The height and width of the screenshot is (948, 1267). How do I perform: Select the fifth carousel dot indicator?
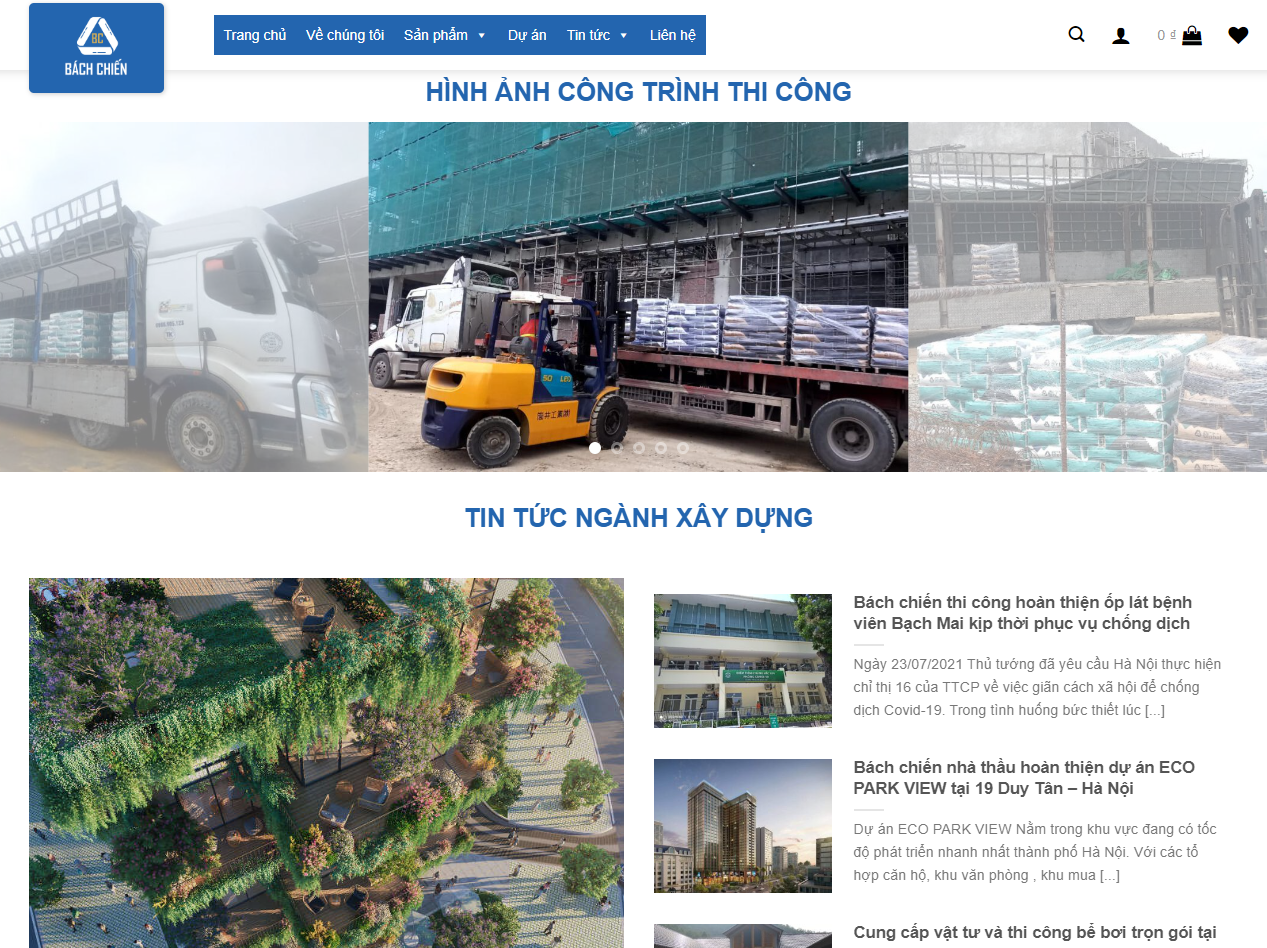[683, 448]
